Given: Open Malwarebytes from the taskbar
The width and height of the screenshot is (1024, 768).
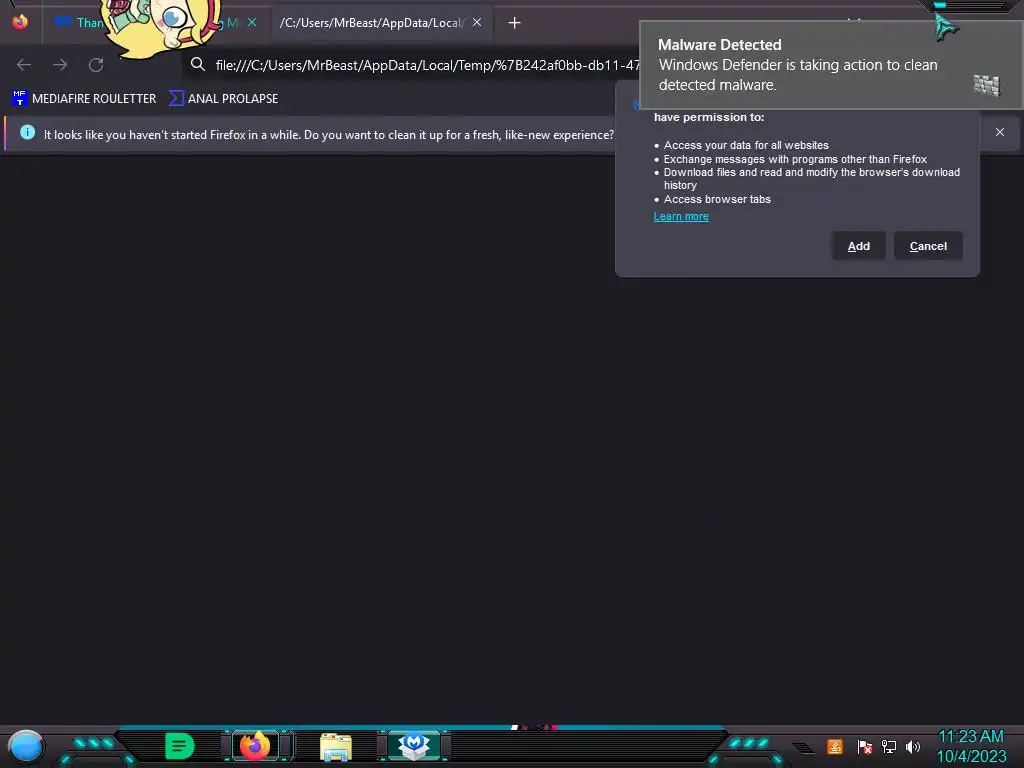Looking at the screenshot, I should (413, 746).
